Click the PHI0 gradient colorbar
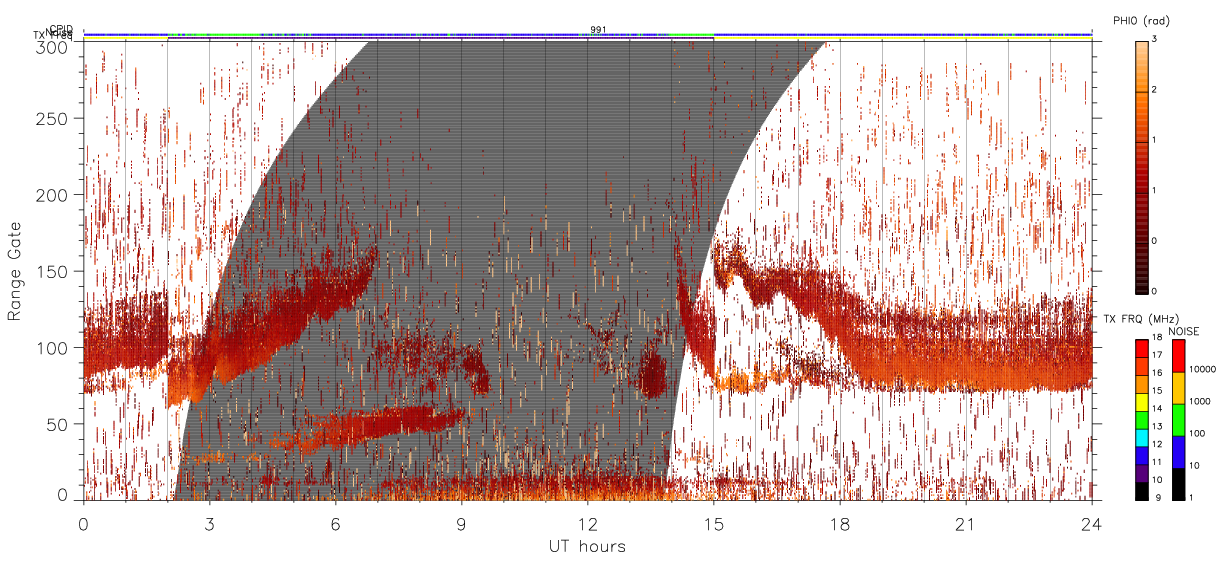1228x567 pixels. point(1141,166)
